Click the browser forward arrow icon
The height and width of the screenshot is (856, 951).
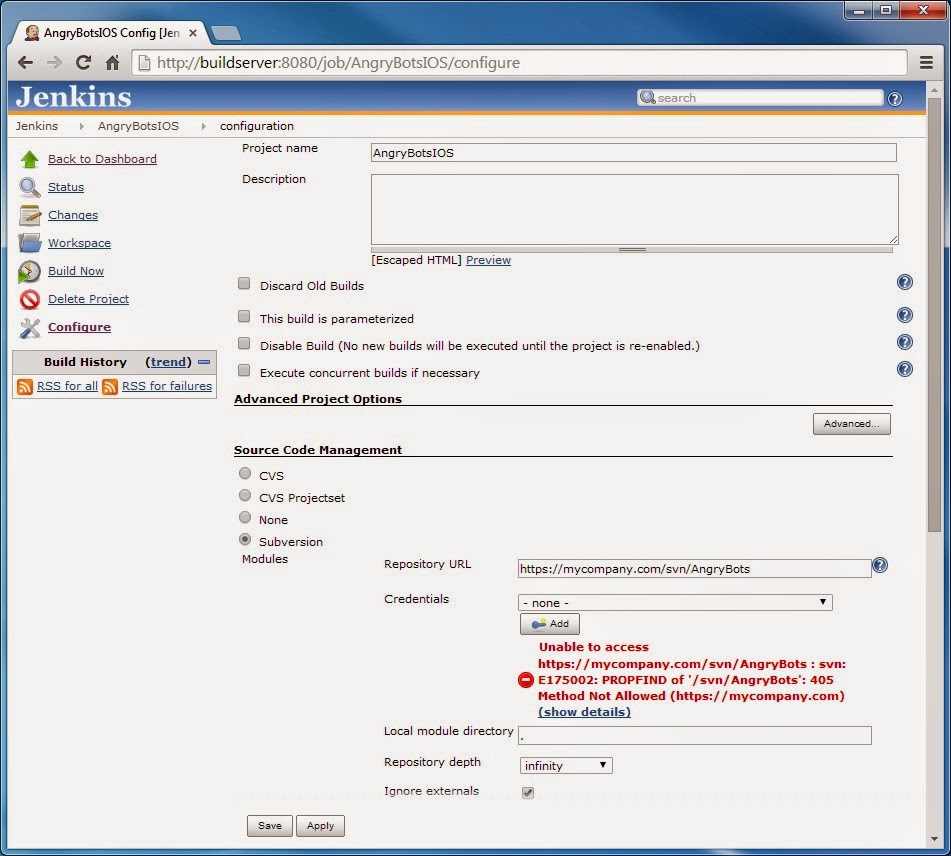point(54,62)
